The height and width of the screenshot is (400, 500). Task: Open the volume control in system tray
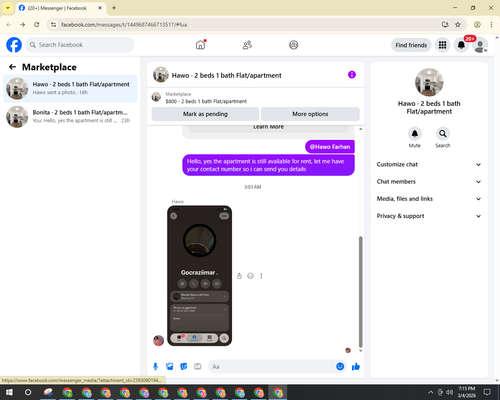[x=449, y=392]
